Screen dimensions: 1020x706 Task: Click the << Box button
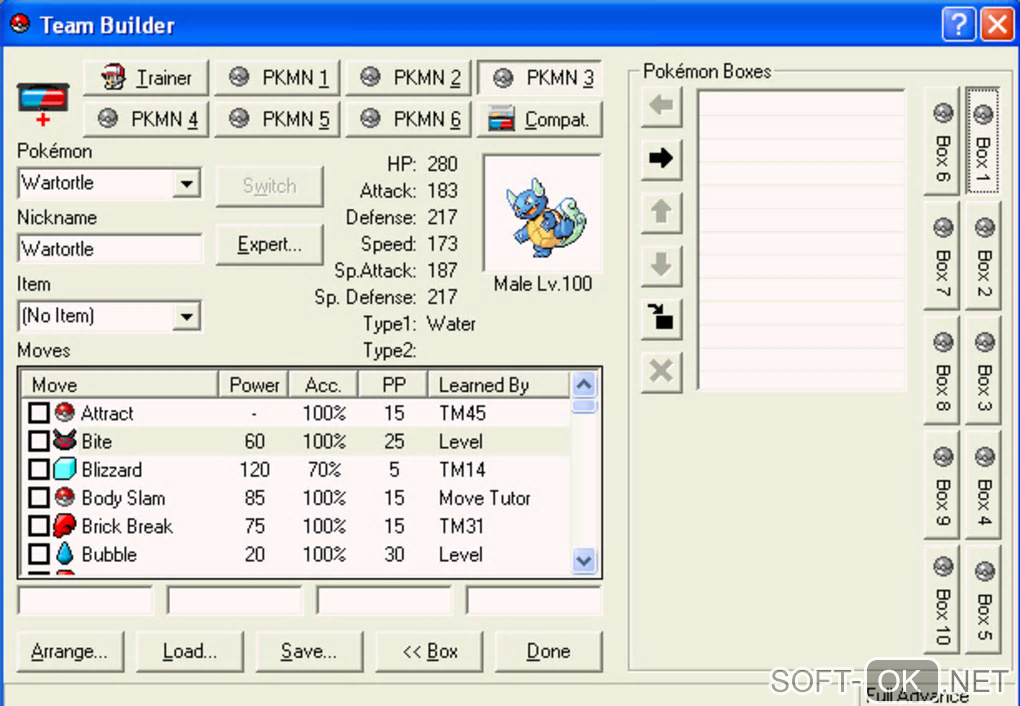pos(429,651)
